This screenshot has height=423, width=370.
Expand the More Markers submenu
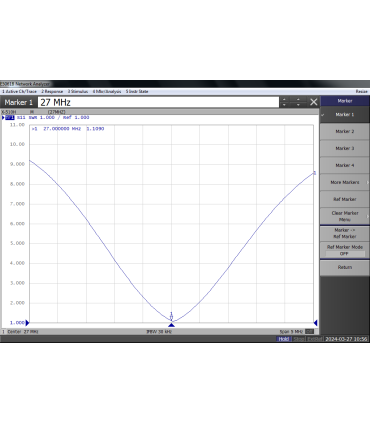point(345,182)
